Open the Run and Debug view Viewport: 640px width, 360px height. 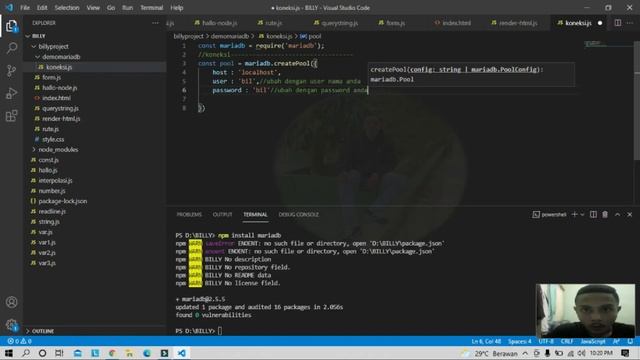click(x=11, y=93)
